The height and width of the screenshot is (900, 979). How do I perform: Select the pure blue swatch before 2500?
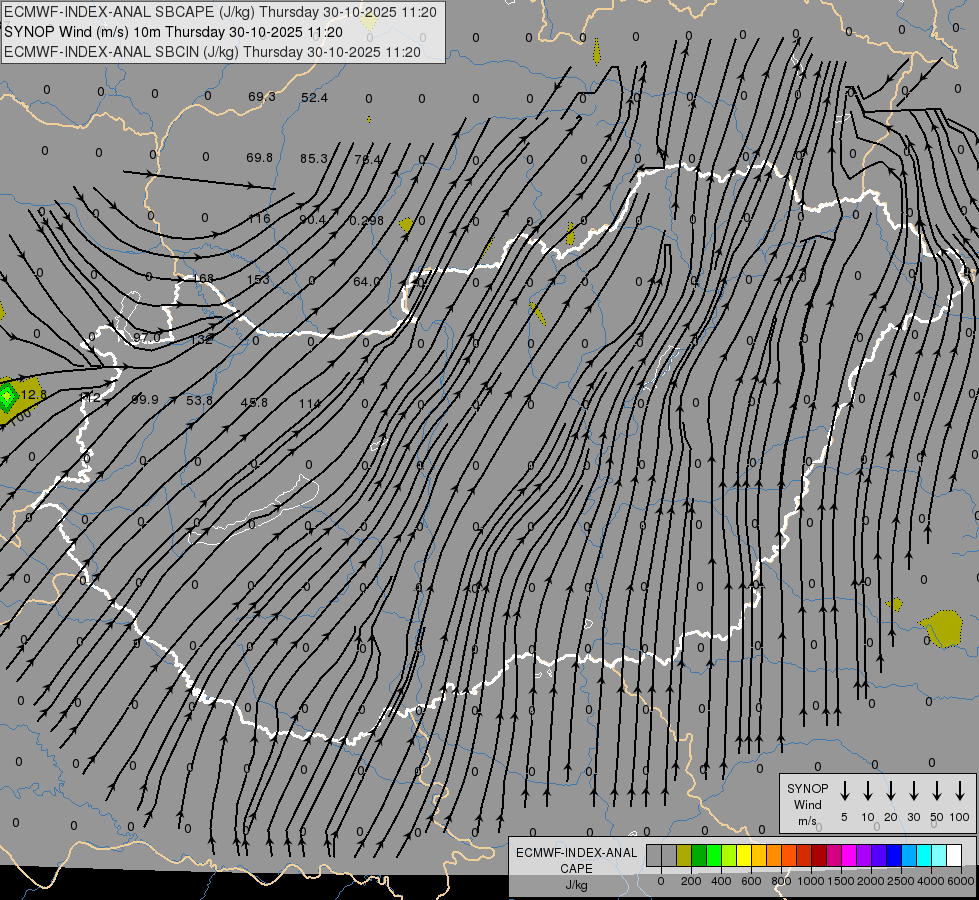point(895,855)
